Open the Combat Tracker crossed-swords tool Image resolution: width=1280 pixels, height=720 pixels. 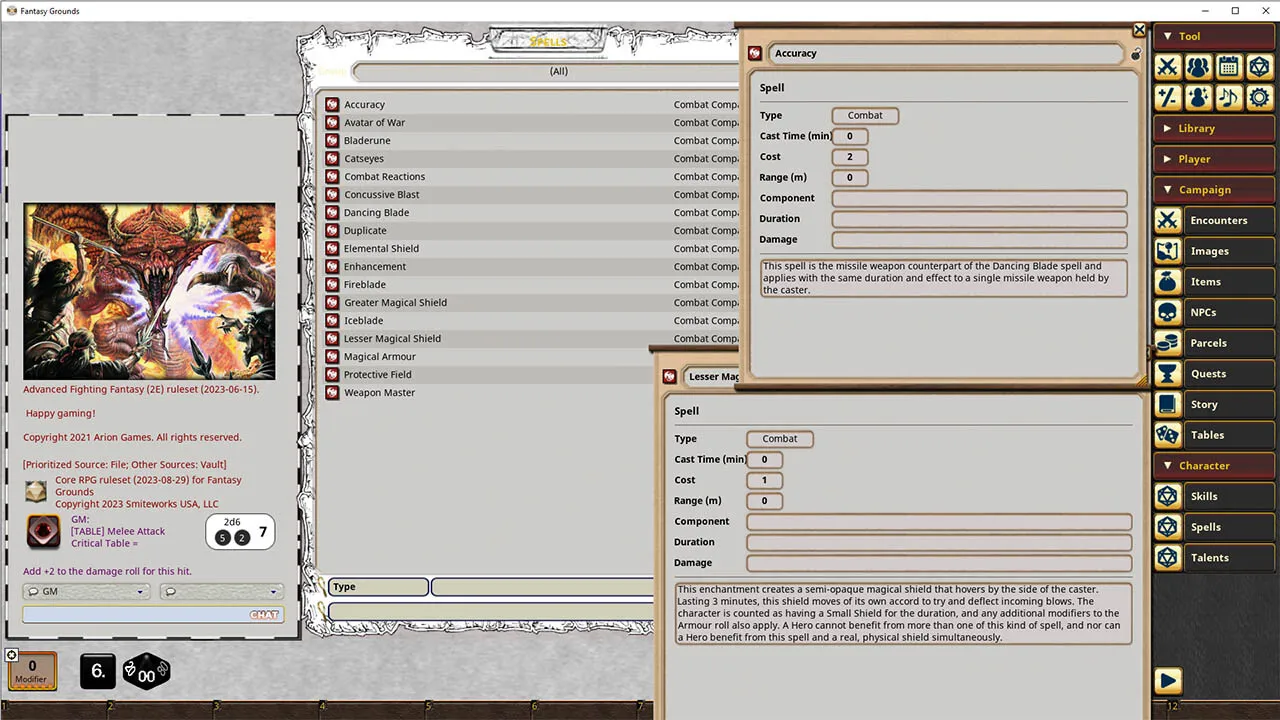point(1168,67)
